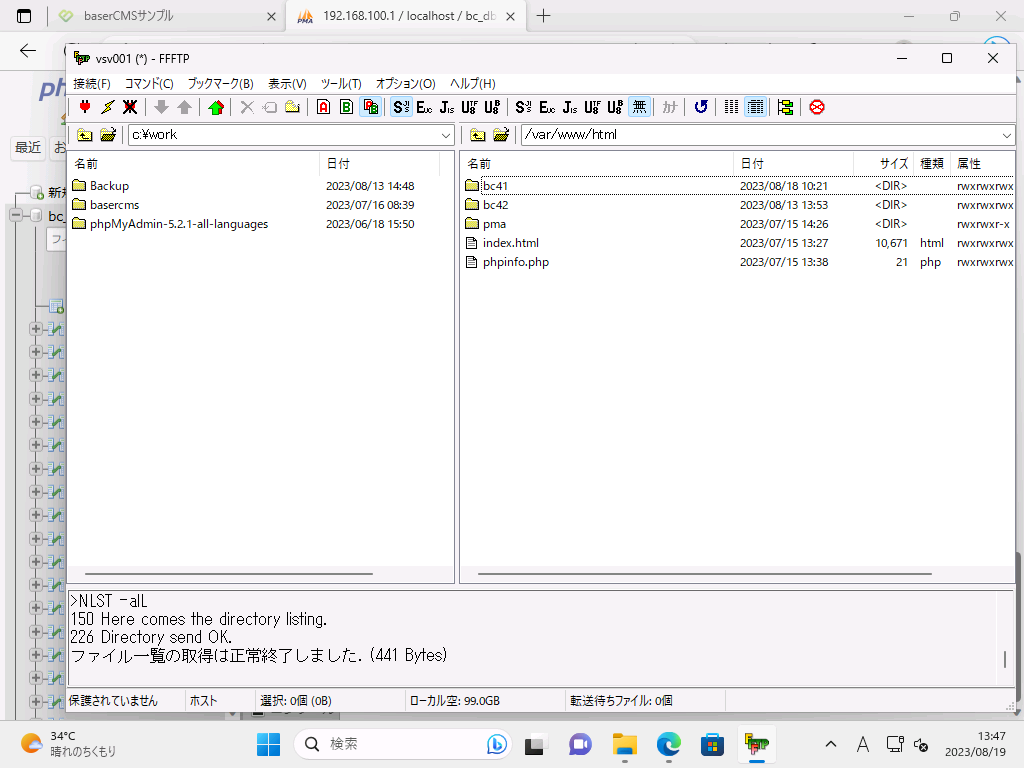This screenshot has height=768, width=1024.
Task: Toggle synchronized folder navigation icon
Action: coord(785,107)
